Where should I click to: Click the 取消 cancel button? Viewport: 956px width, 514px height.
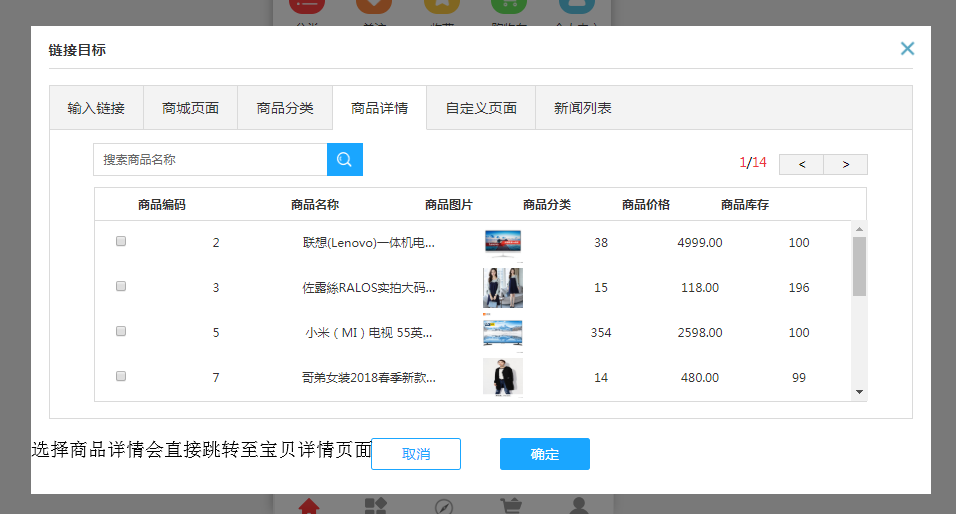(x=415, y=454)
